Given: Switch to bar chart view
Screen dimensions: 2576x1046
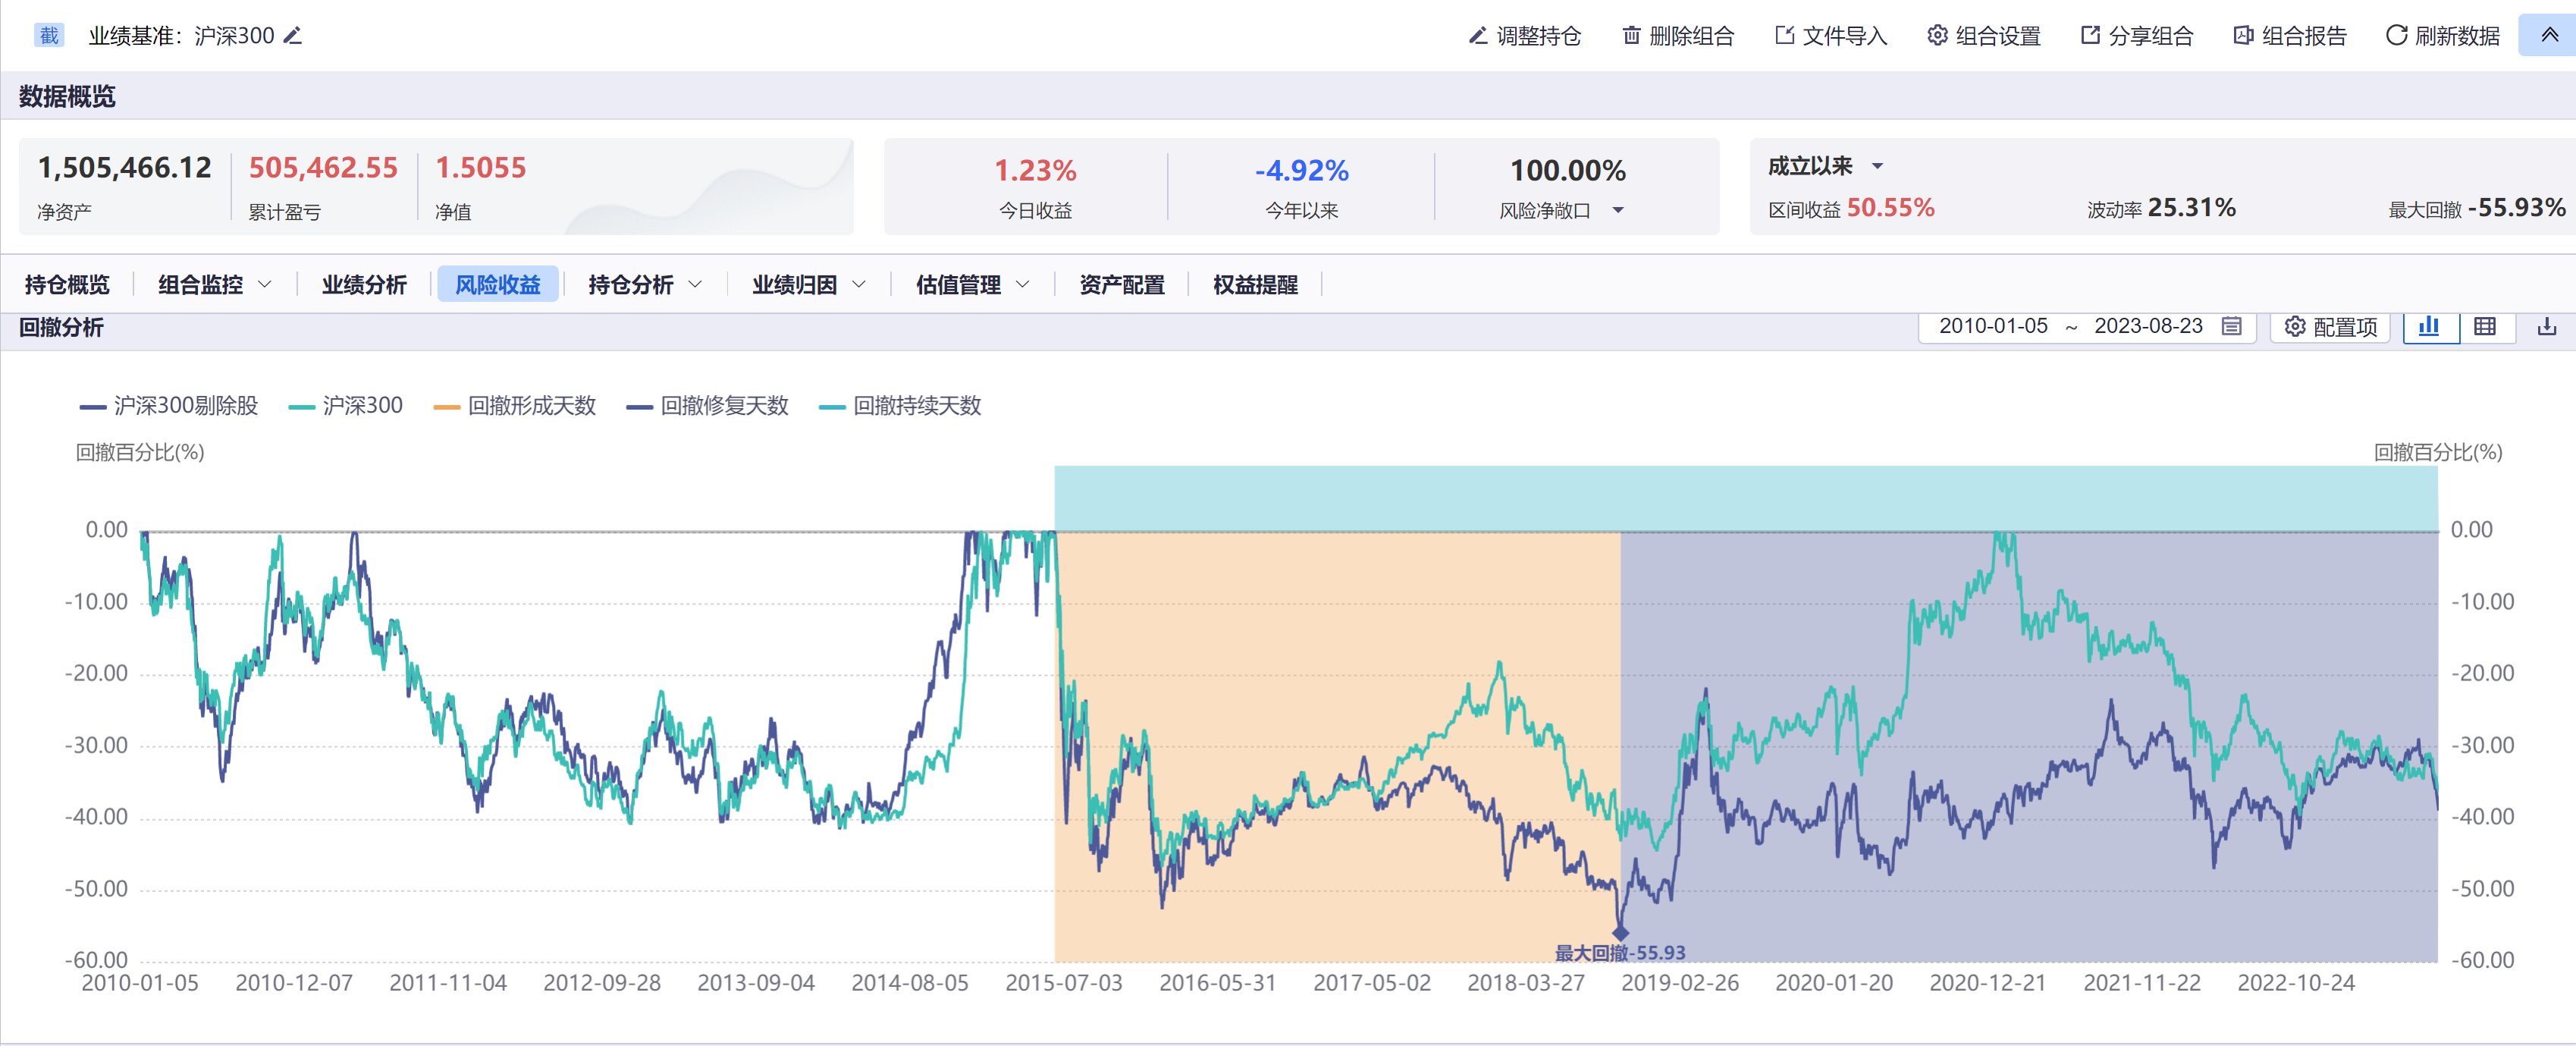Looking at the screenshot, I should [2429, 327].
